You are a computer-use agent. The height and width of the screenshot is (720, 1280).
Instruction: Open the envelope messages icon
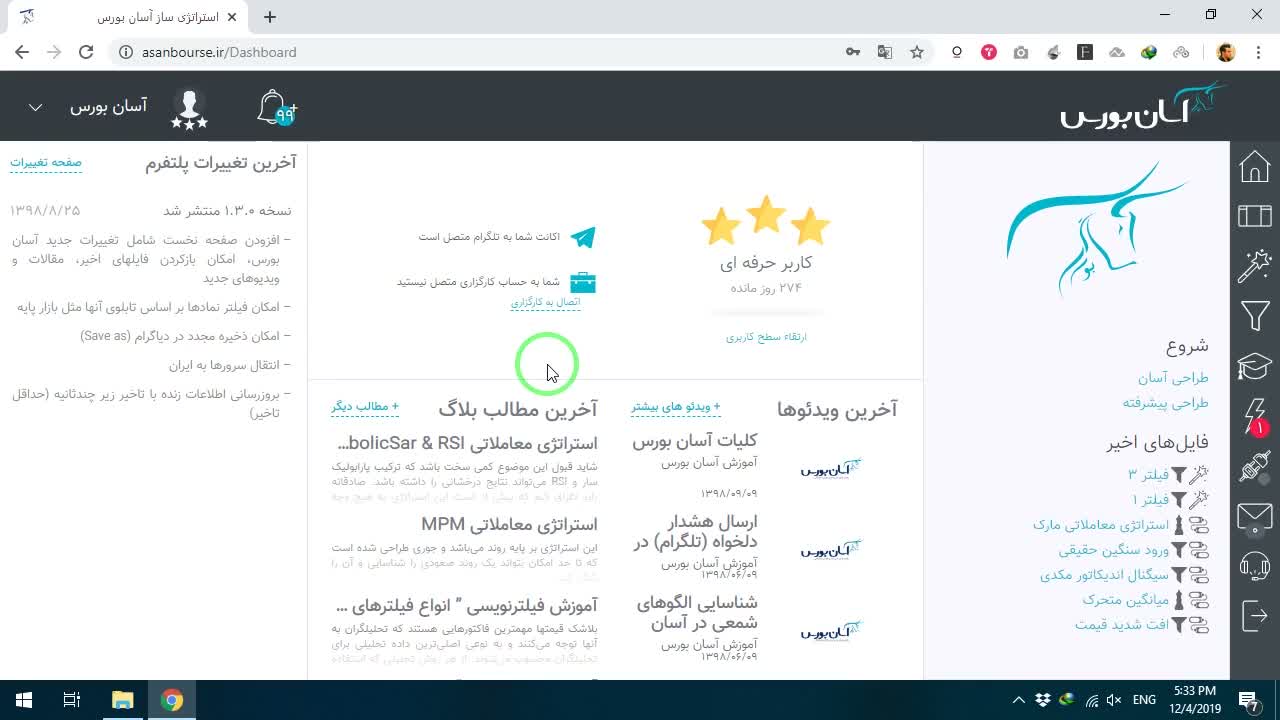[x=1254, y=517]
